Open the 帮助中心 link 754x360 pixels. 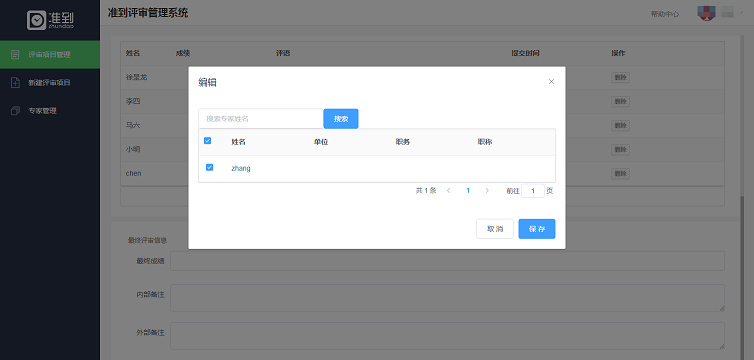point(665,14)
